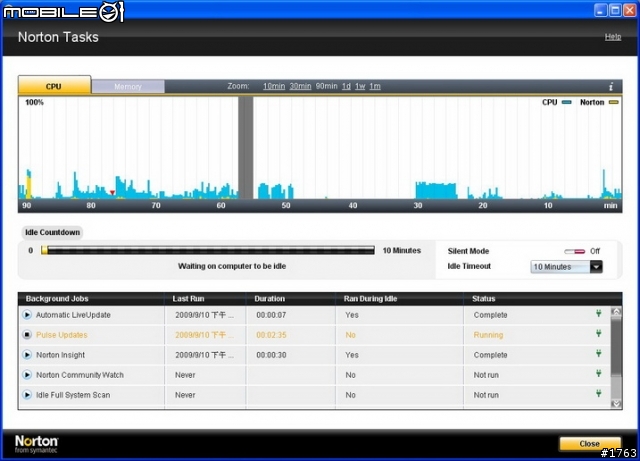Set graph zoom to 1w
640x461 pixels.
(x=360, y=86)
